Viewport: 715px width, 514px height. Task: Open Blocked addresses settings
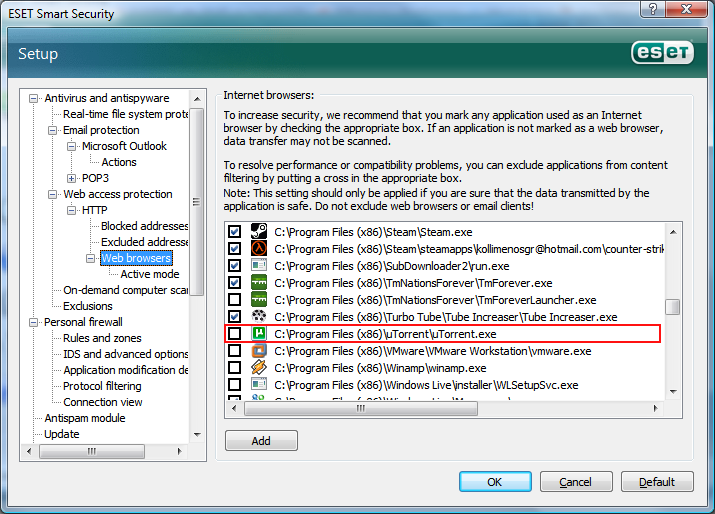[145, 226]
